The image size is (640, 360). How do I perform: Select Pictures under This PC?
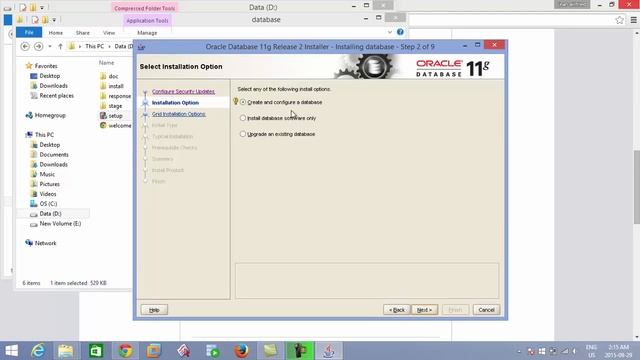pyautogui.click(x=49, y=184)
